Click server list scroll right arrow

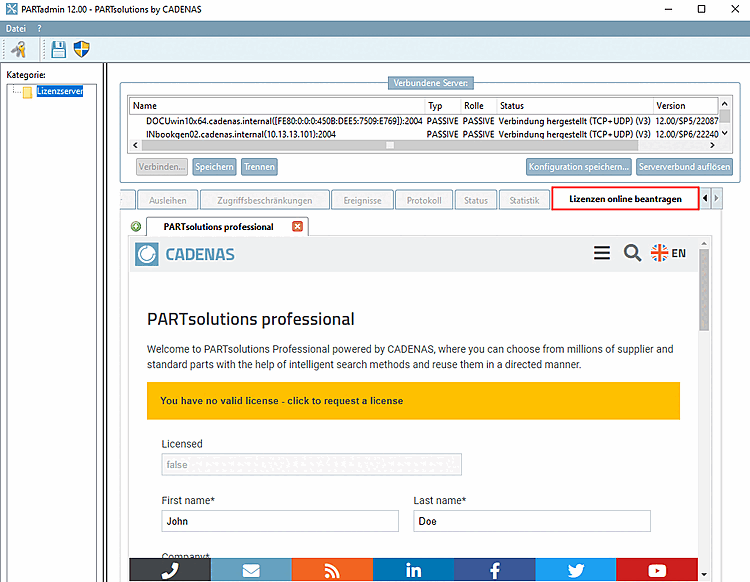712,145
